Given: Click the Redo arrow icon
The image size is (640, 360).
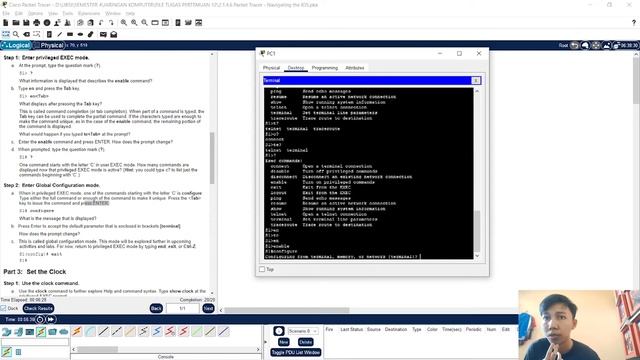Looking at the screenshot, I should (x=111, y=23).
